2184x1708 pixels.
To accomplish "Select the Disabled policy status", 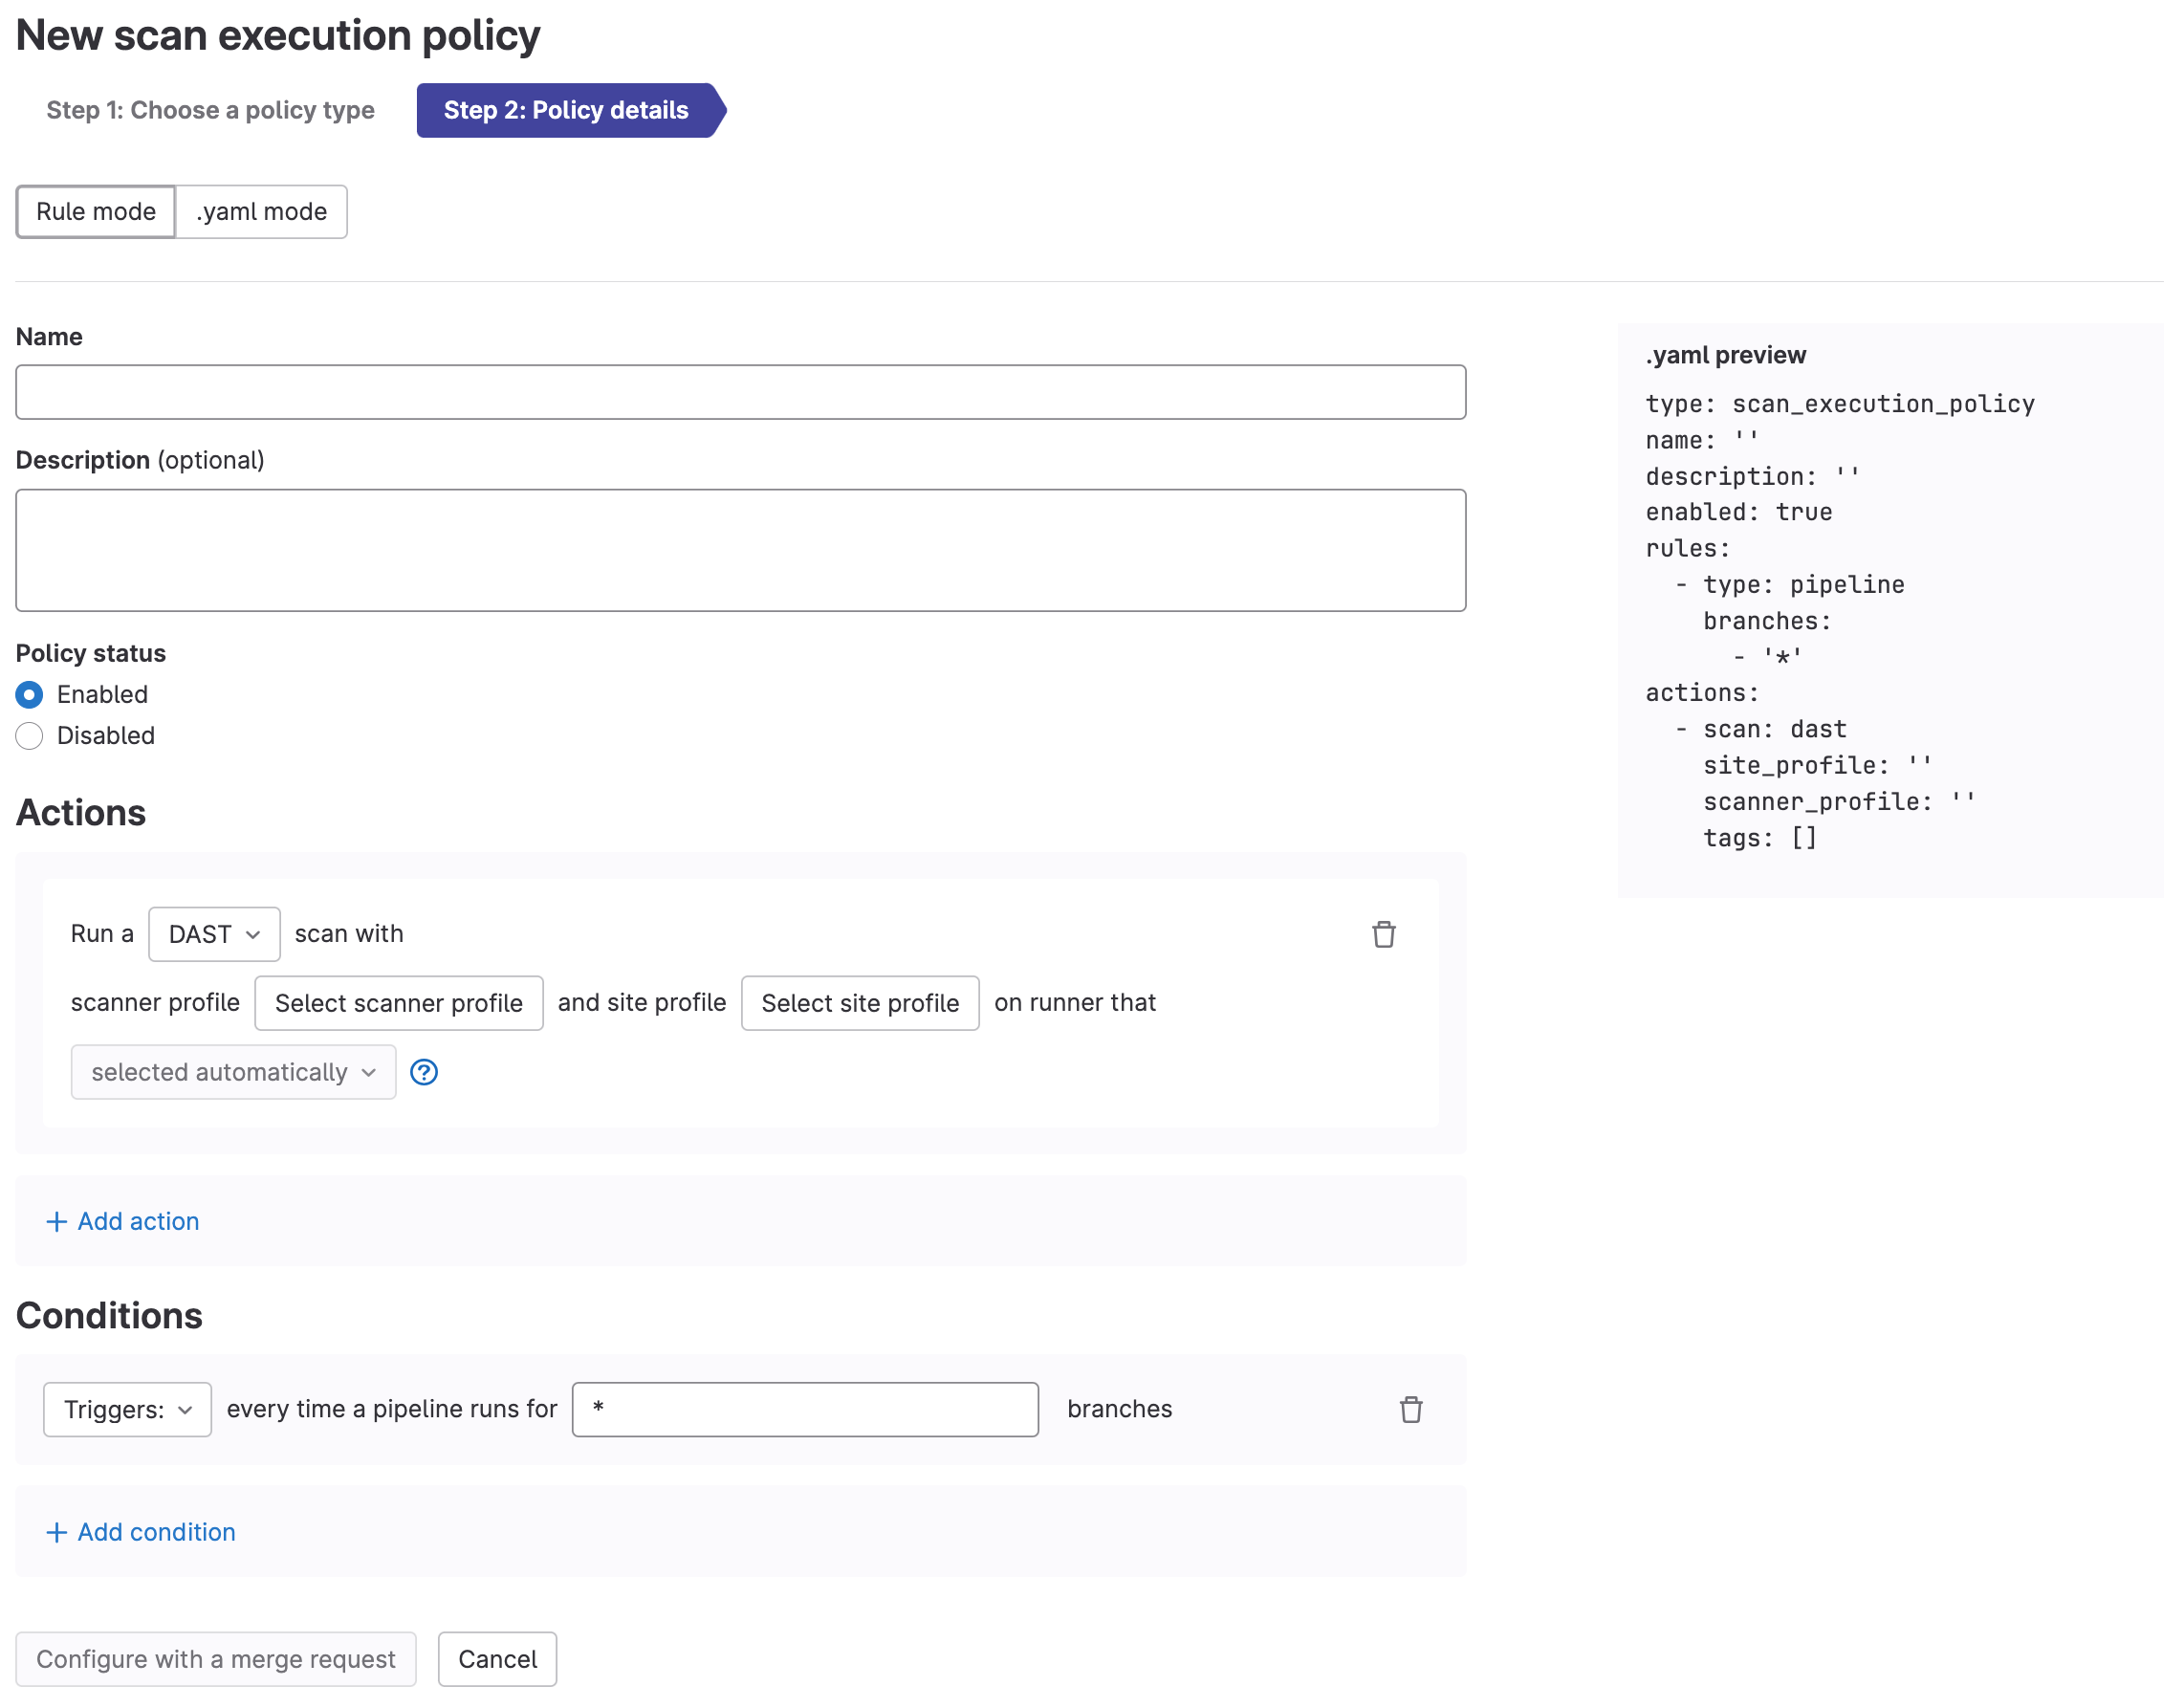I will [30, 736].
